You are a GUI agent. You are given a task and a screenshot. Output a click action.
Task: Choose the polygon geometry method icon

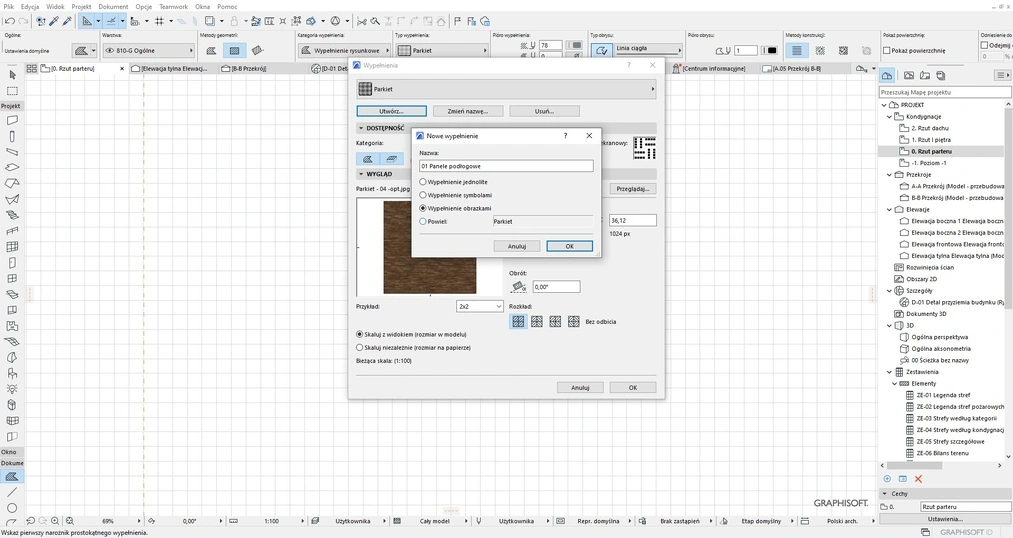pyautogui.click(x=211, y=50)
